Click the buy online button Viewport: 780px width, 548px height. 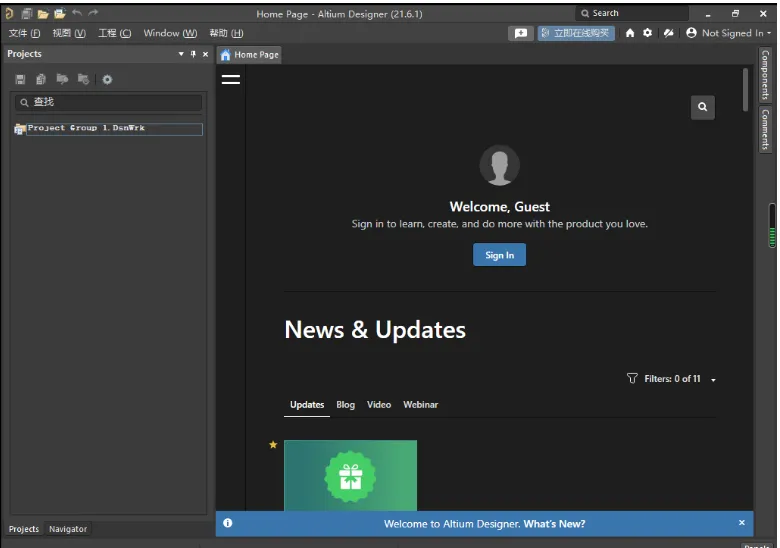(576, 33)
